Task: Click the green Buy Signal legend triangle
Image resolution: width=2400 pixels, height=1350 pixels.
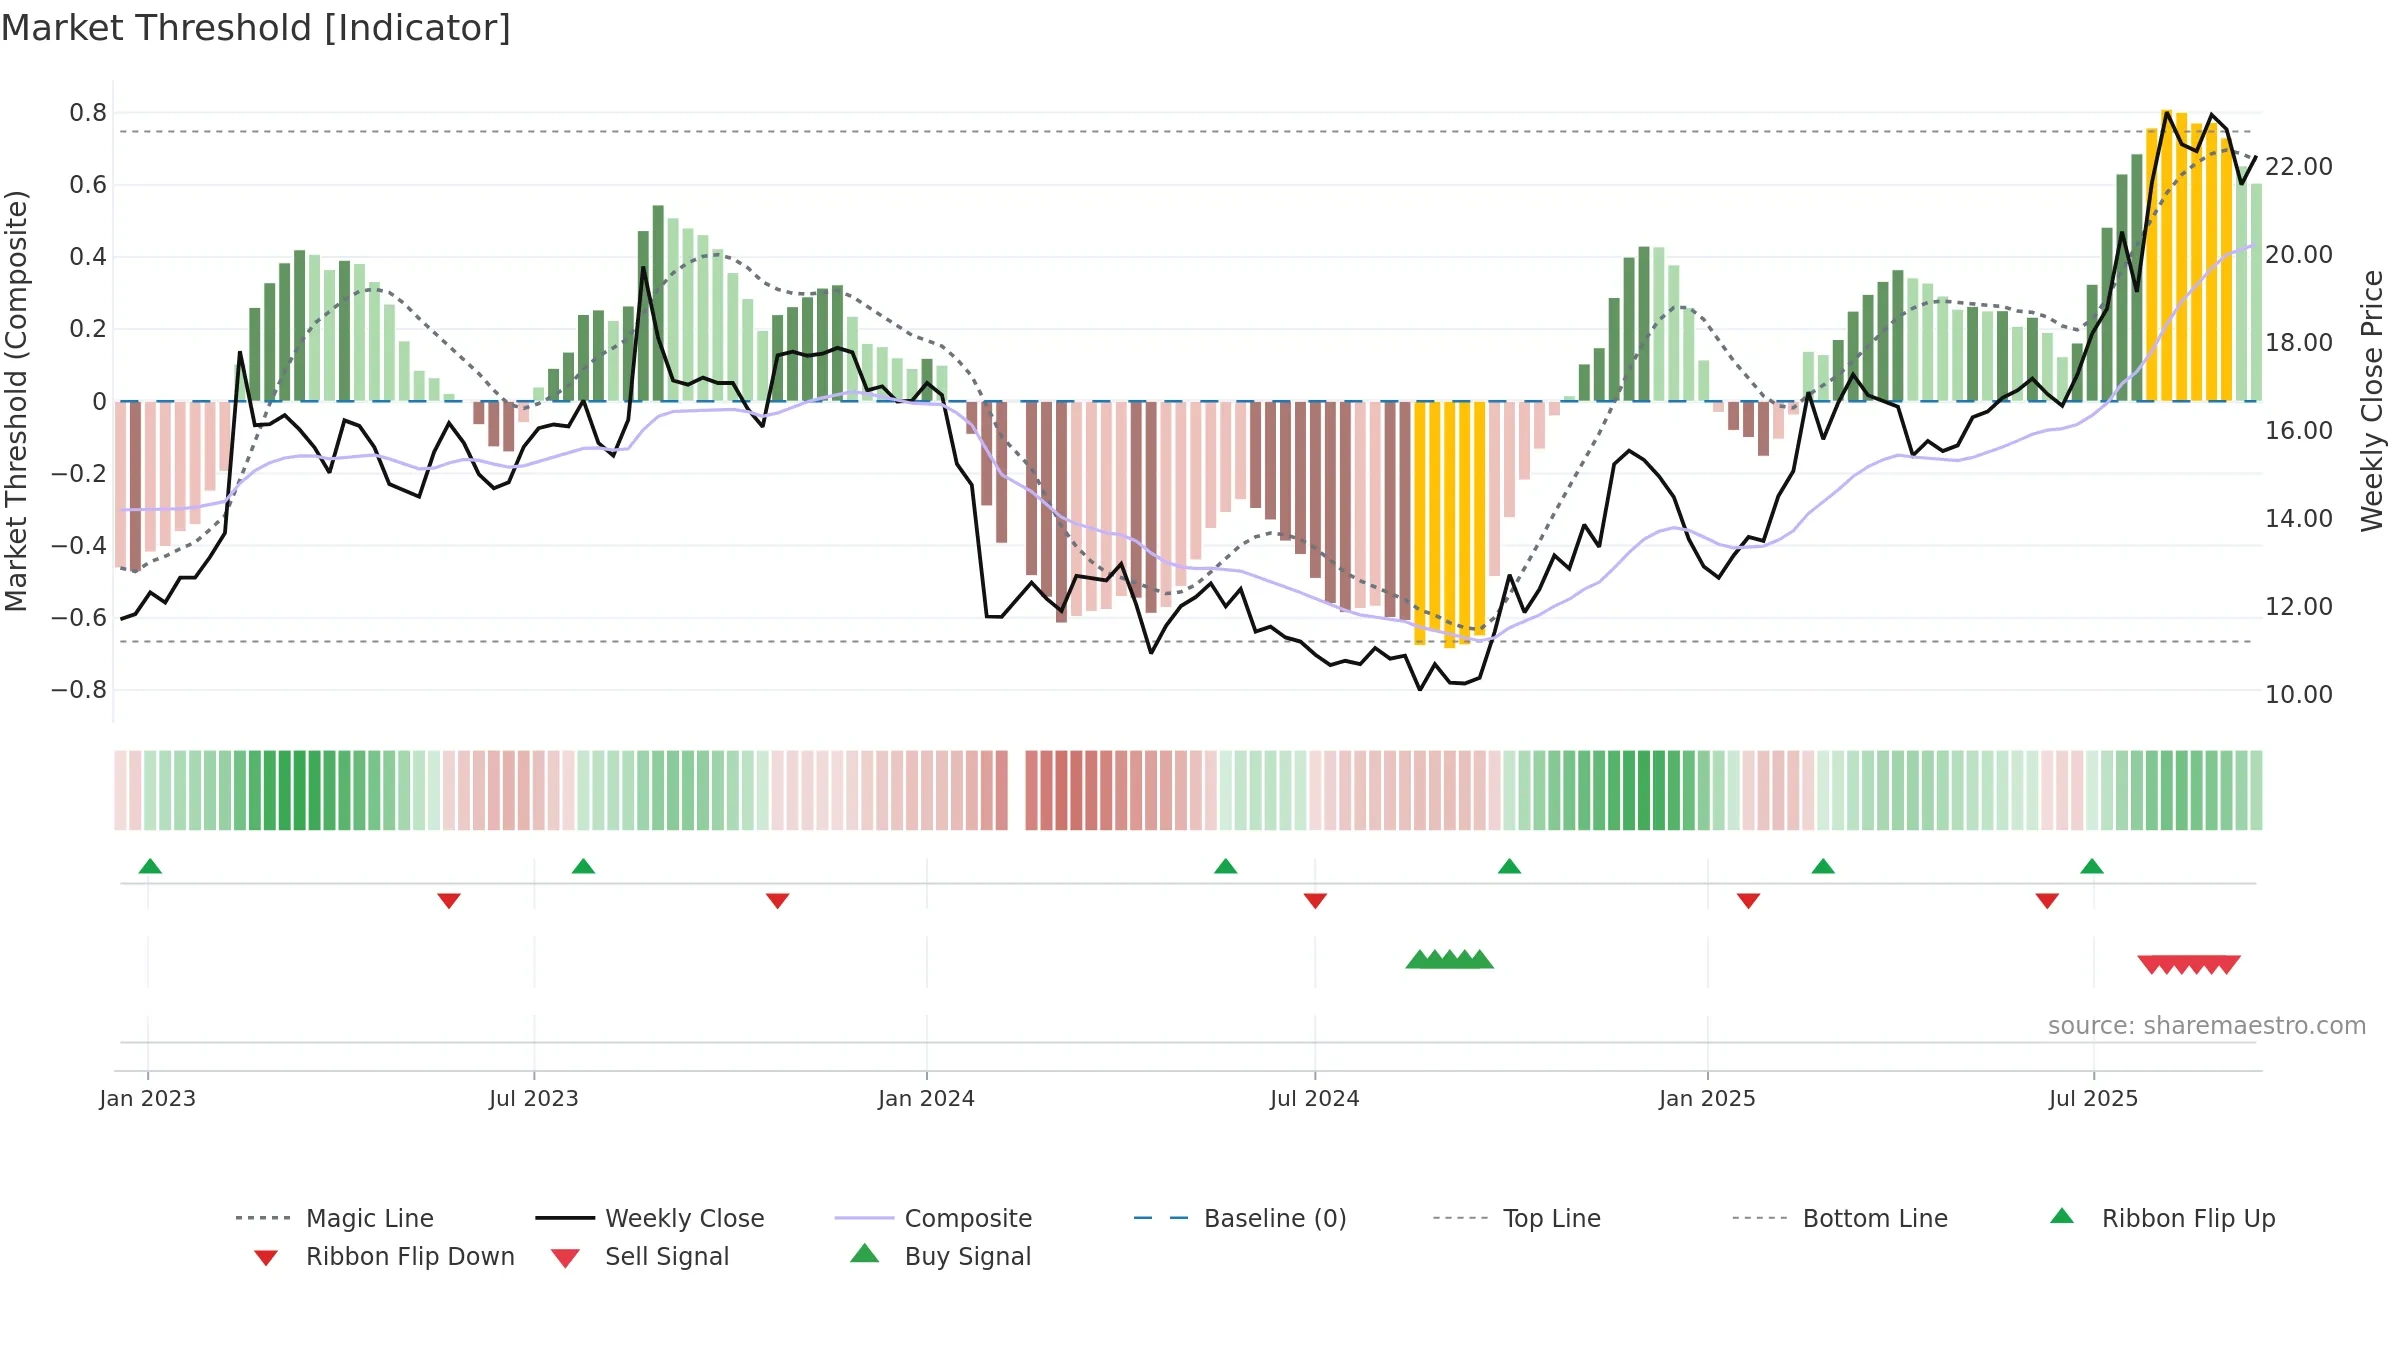Action: click(865, 1253)
